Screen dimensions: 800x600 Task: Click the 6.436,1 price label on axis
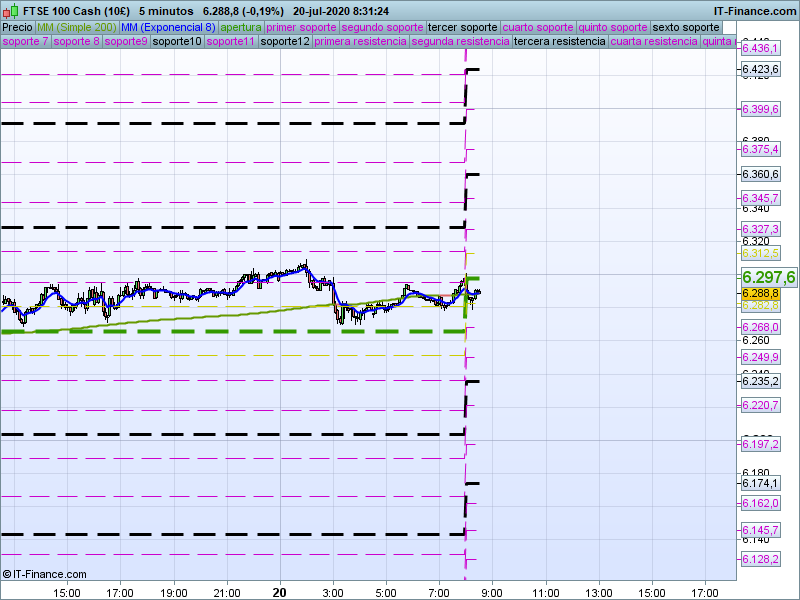click(x=760, y=48)
